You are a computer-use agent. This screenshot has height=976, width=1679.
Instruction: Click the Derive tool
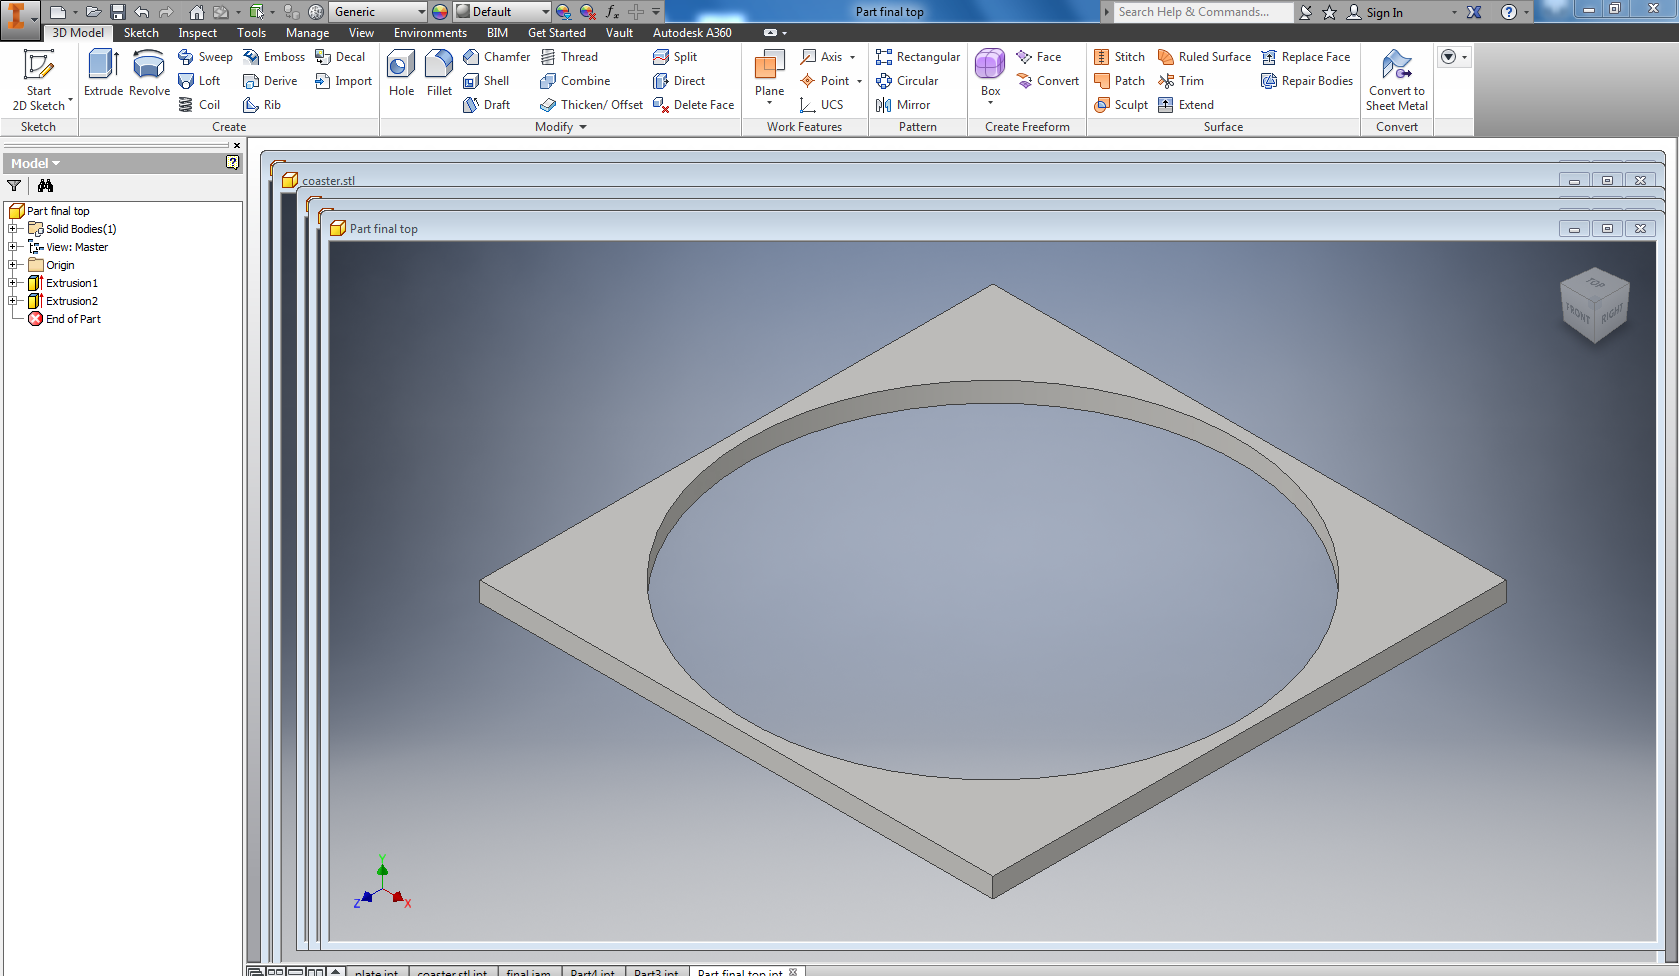(x=270, y=81)
